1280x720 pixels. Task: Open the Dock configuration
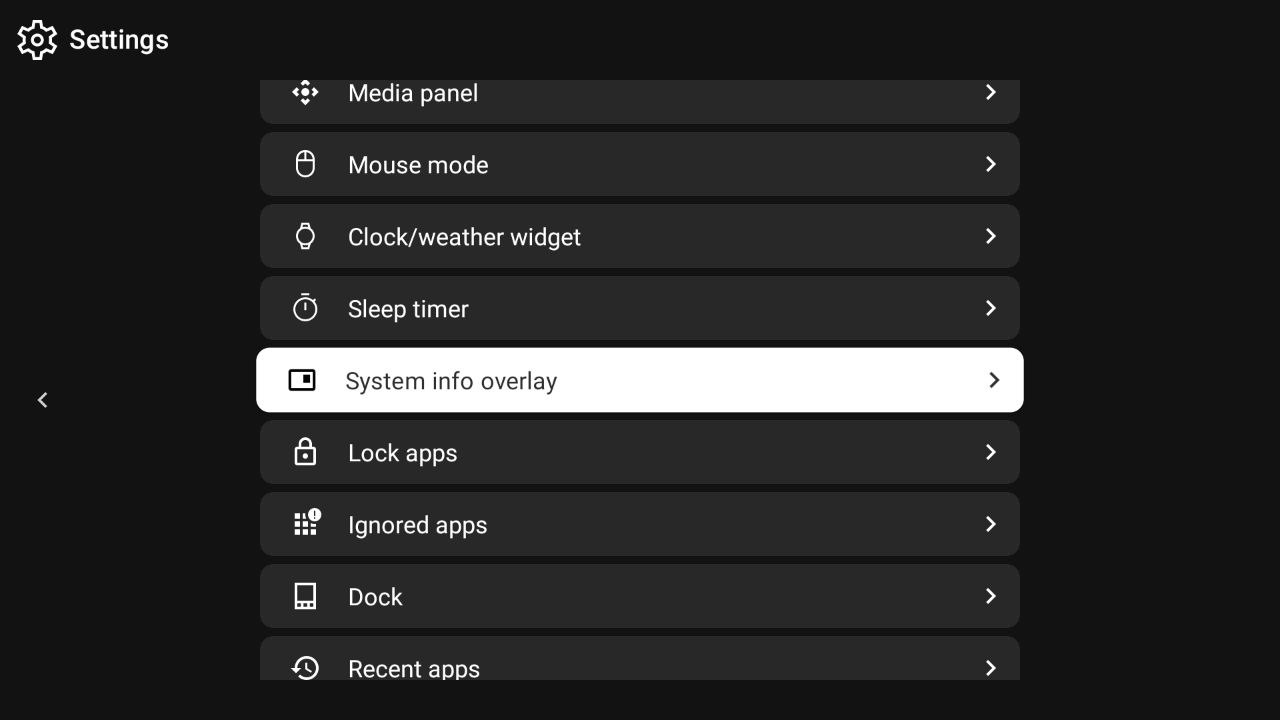pos(640,596)
